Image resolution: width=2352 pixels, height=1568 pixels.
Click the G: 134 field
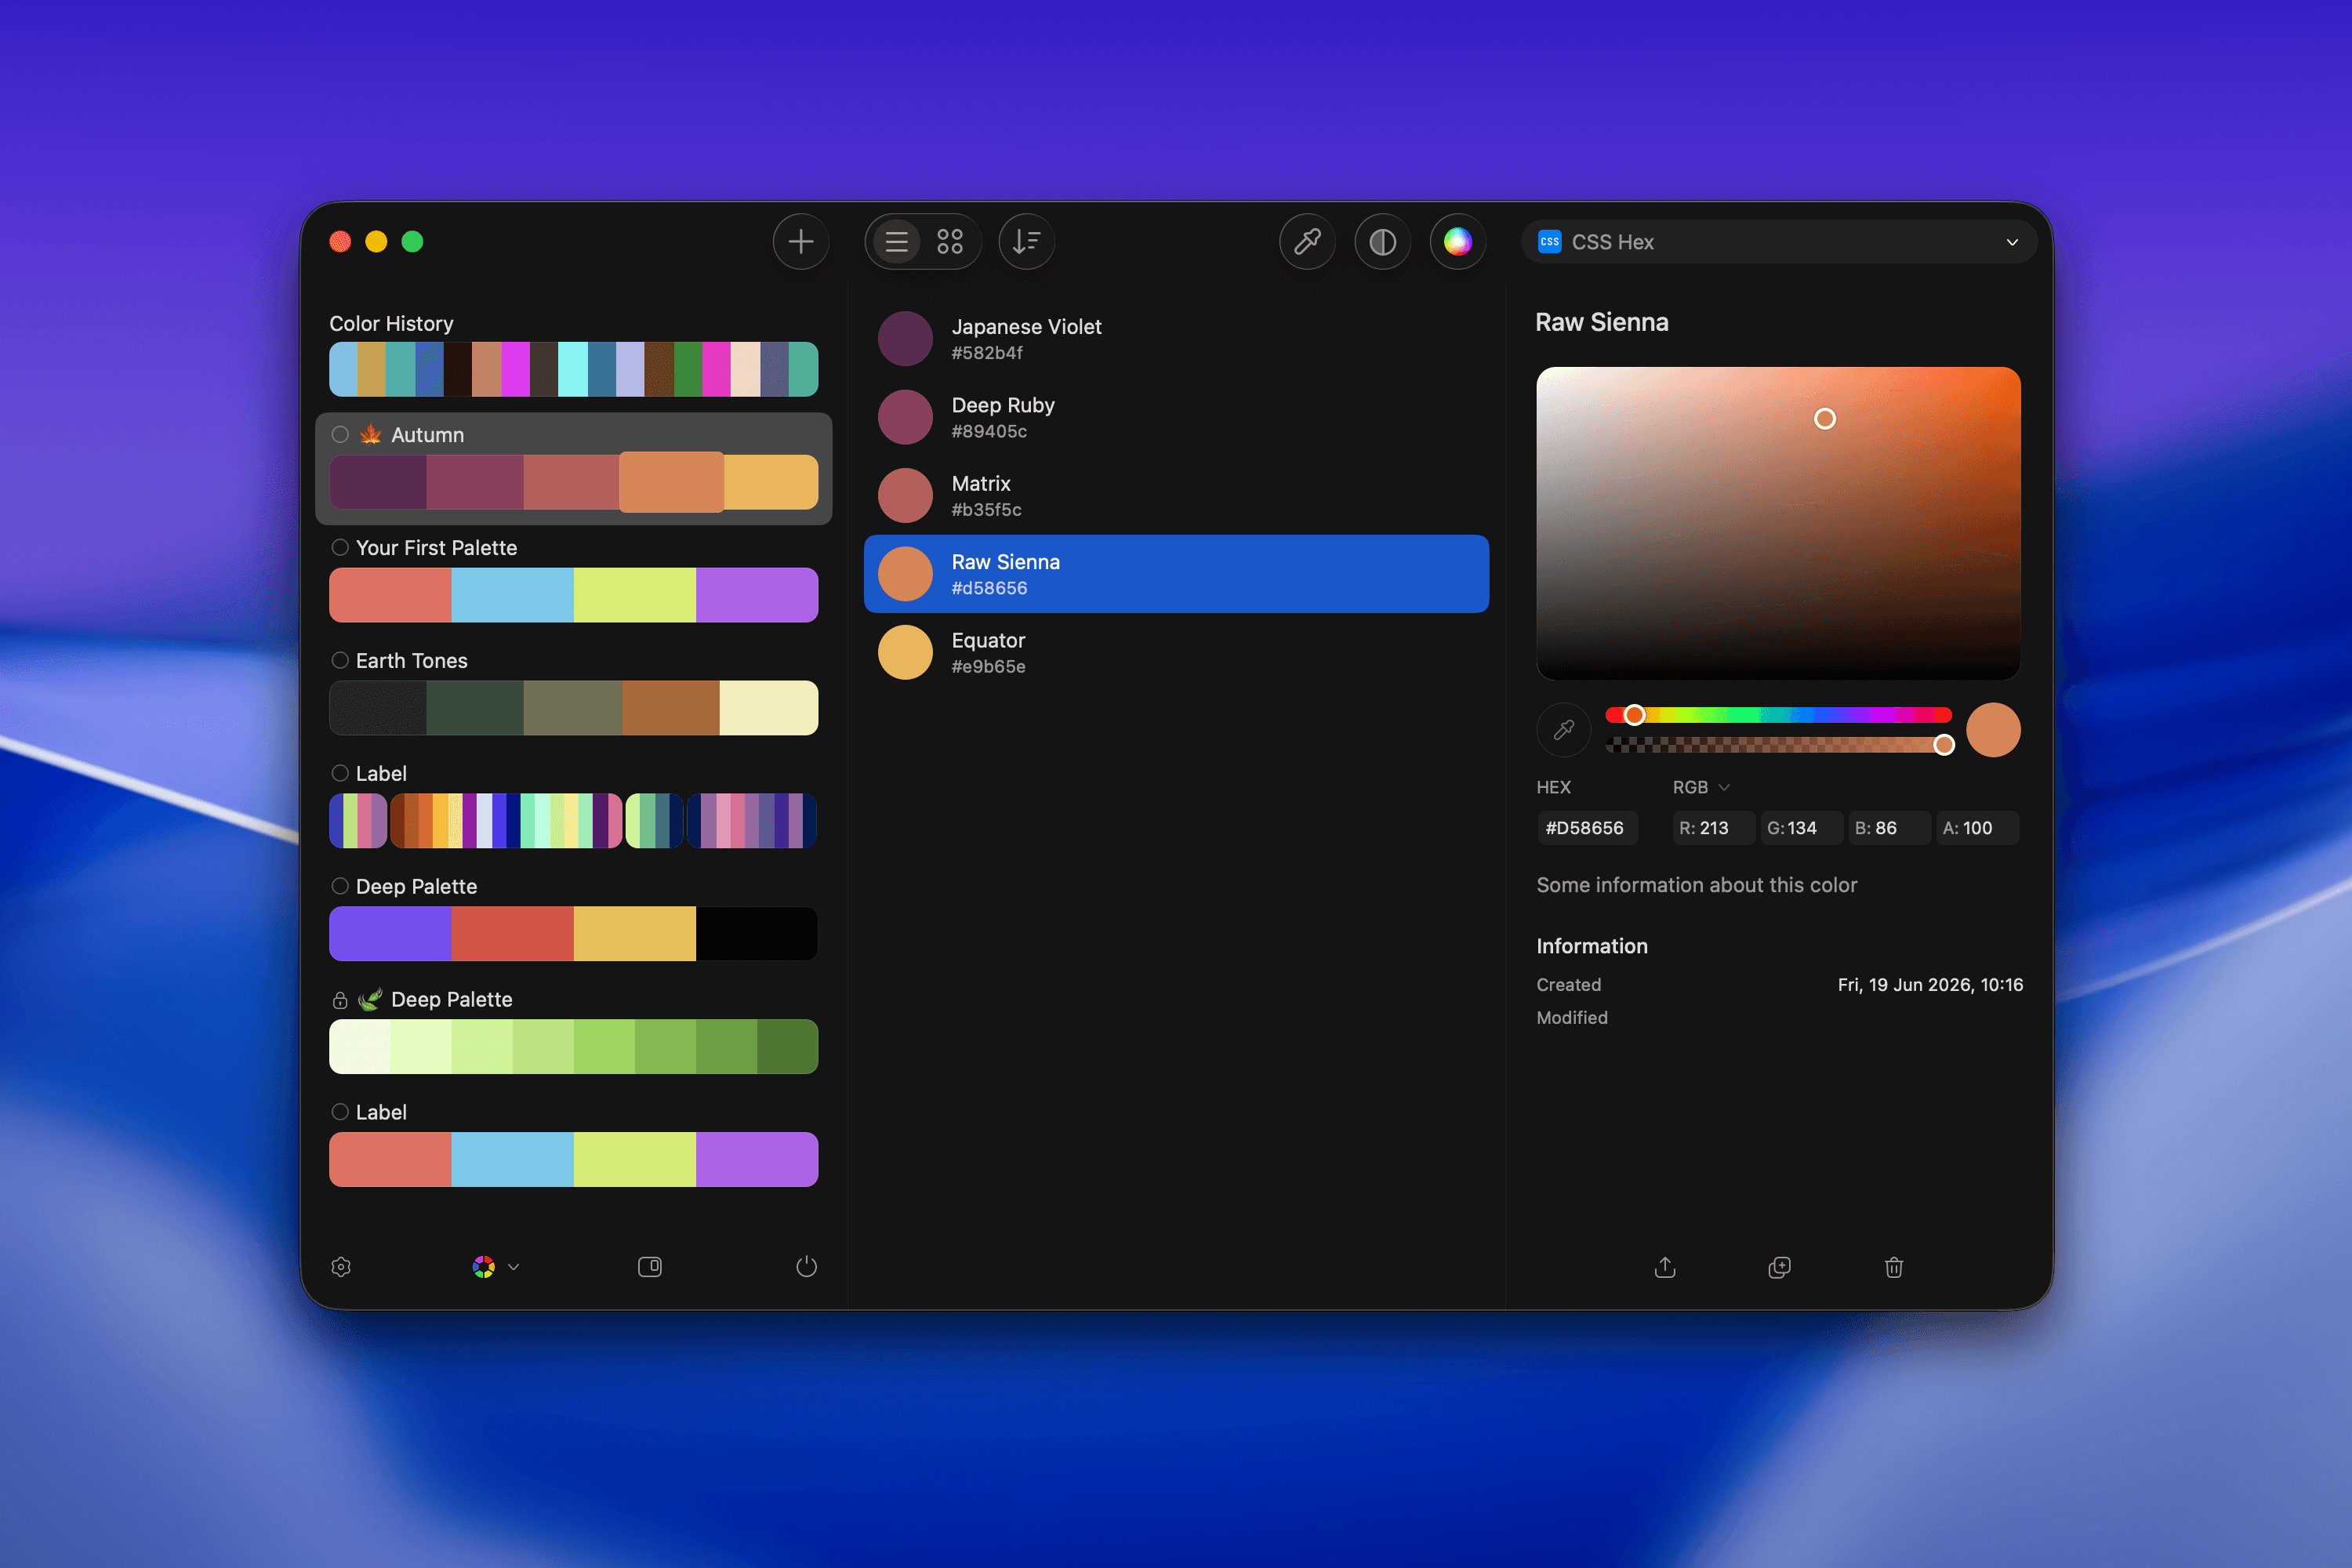pos(1800,828)
